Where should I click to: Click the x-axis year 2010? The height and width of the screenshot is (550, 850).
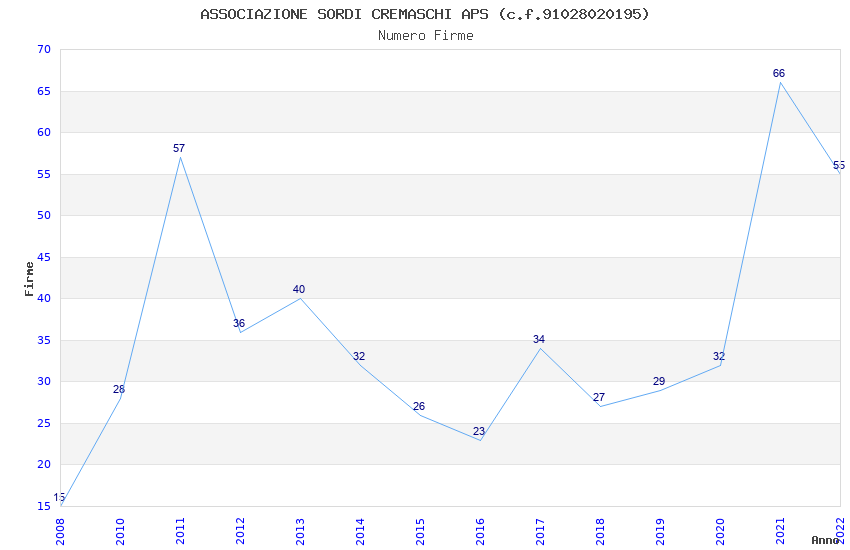(120, 531)
